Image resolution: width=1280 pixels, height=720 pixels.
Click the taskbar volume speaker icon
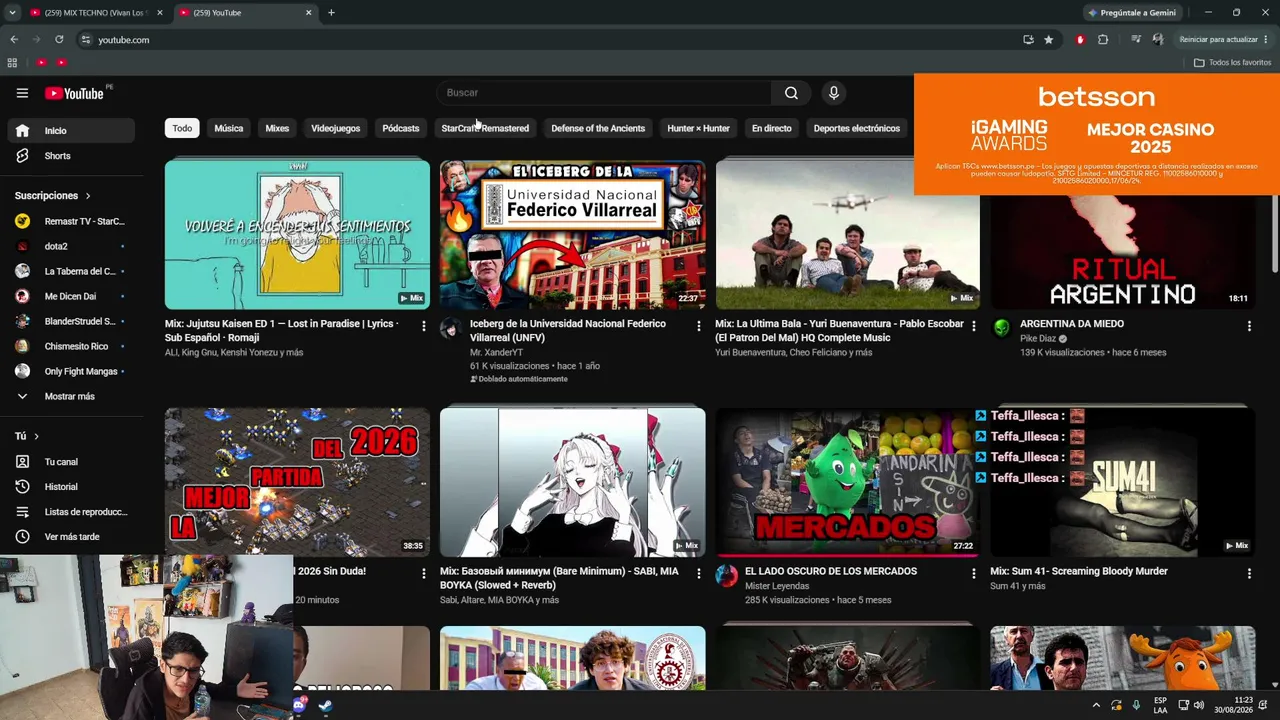[x=1199, y=705]
